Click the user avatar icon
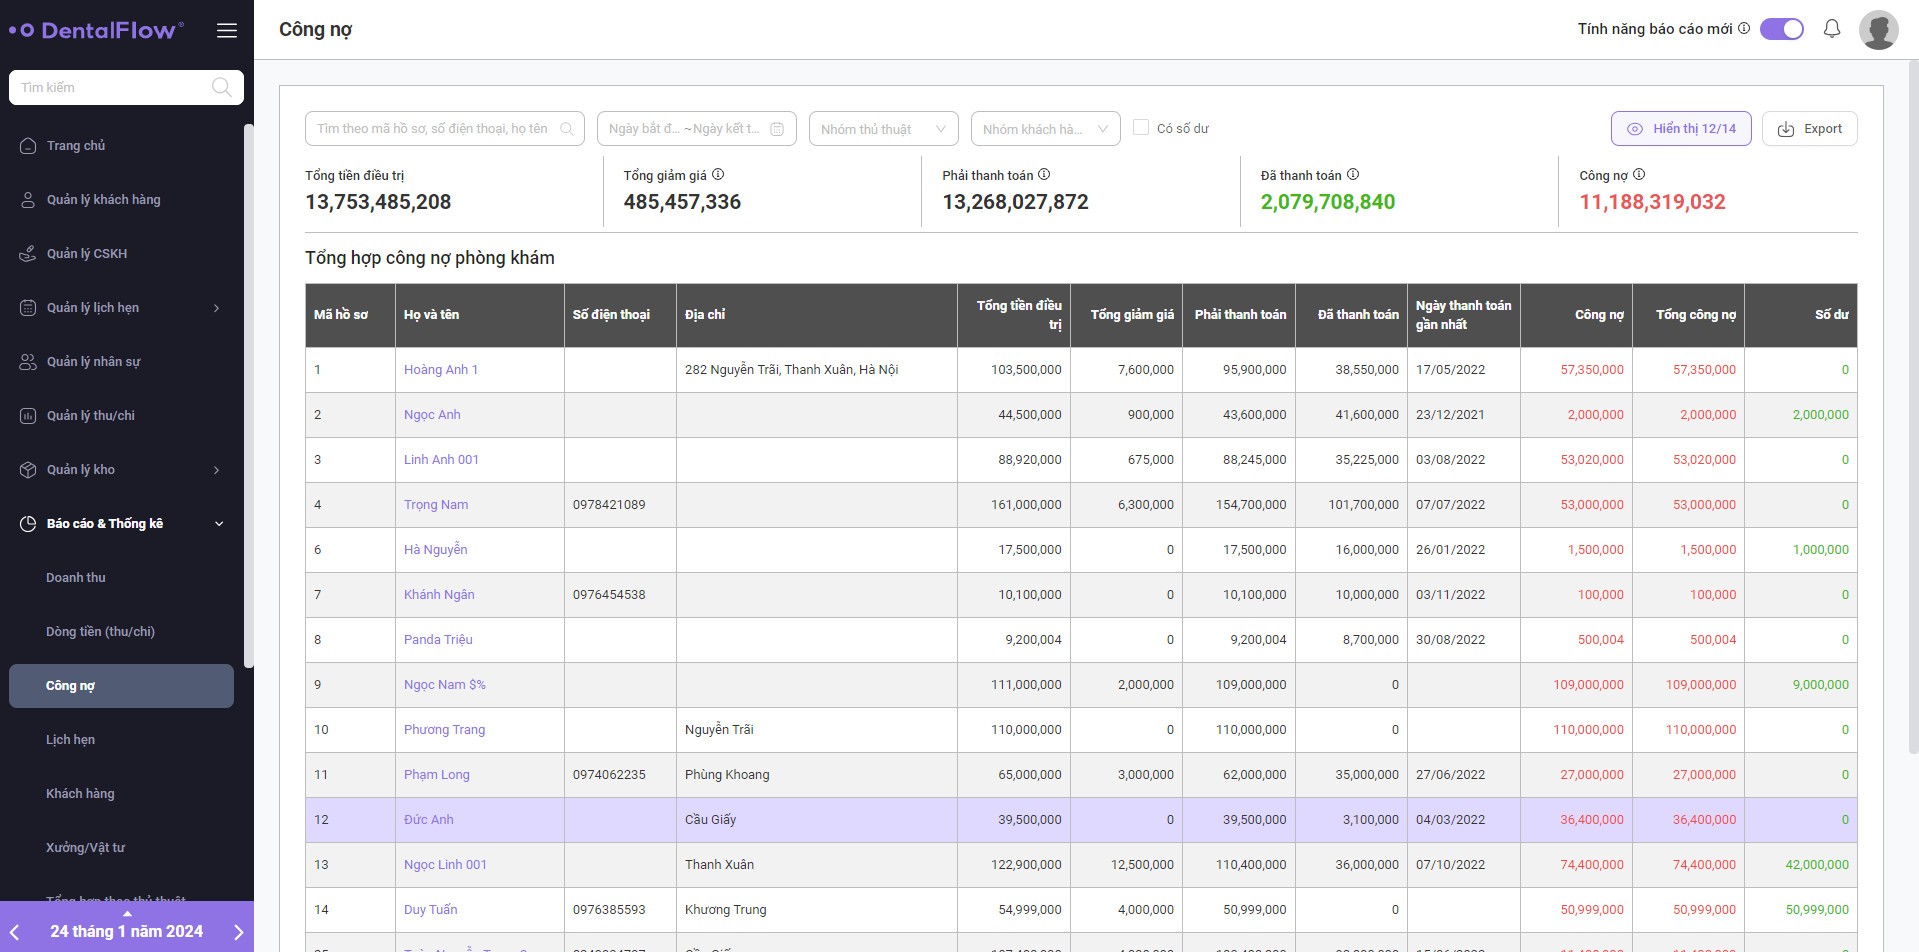 click(1878, 30)
